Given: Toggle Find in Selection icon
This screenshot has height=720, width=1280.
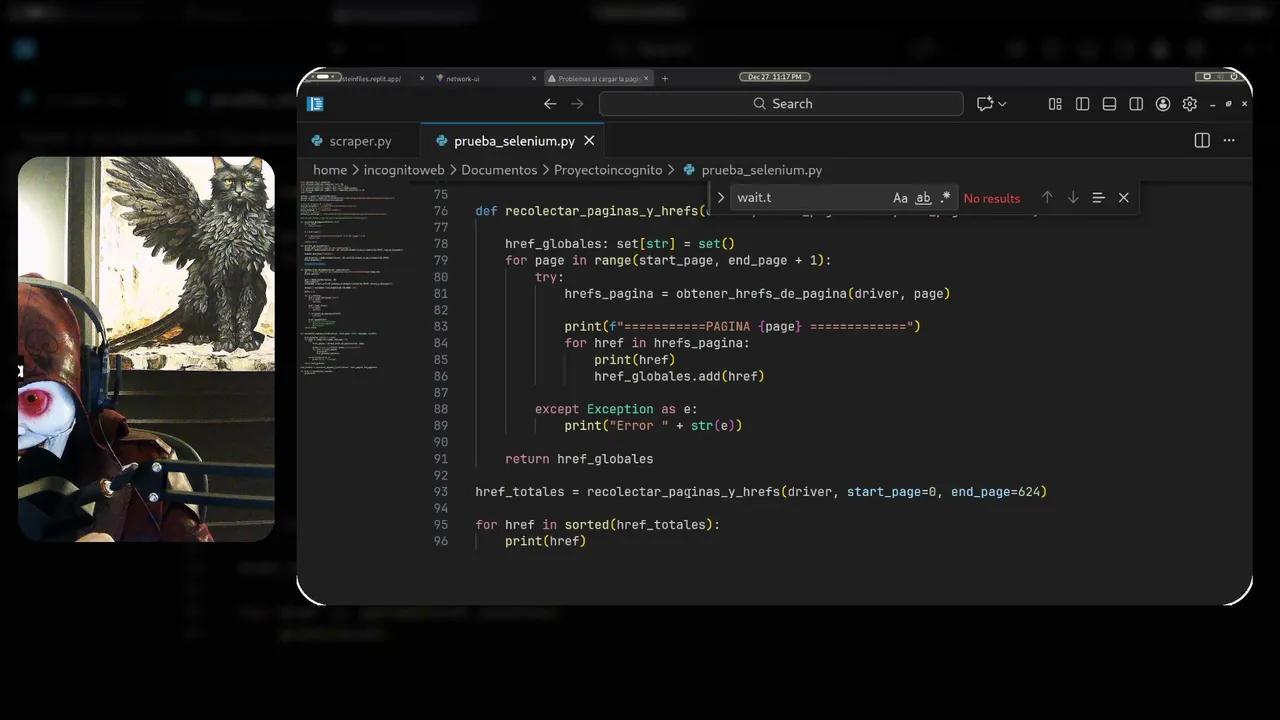Looking at the screenshot, I should tap(1098, 198).
